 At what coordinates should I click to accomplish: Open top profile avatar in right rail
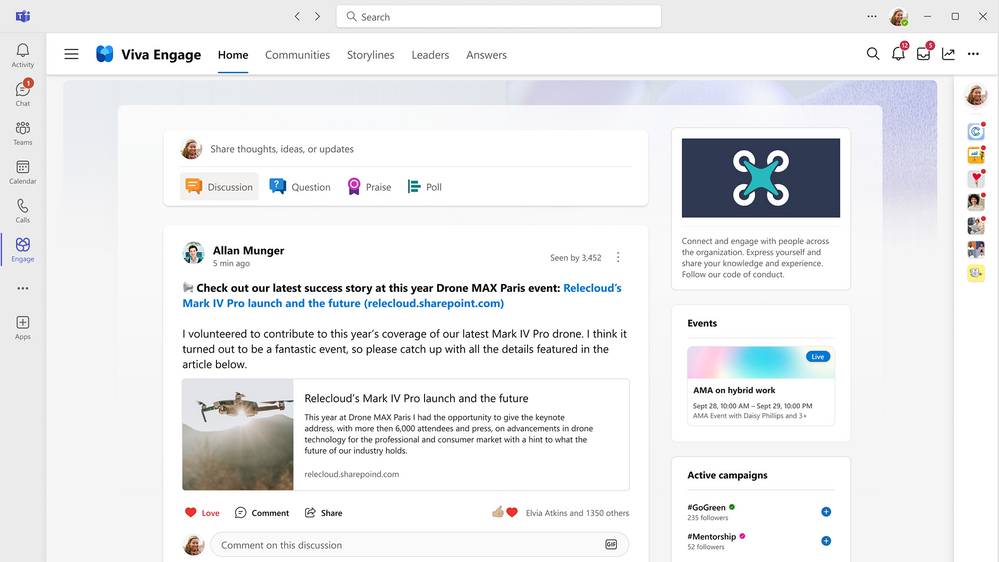pos(975,95)
